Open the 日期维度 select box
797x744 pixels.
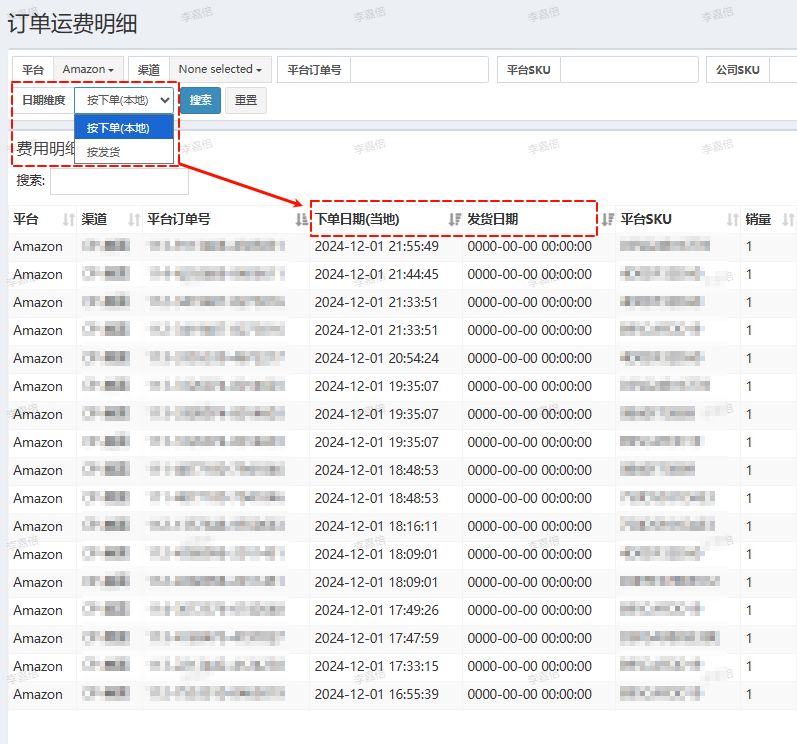coord(124,100)
